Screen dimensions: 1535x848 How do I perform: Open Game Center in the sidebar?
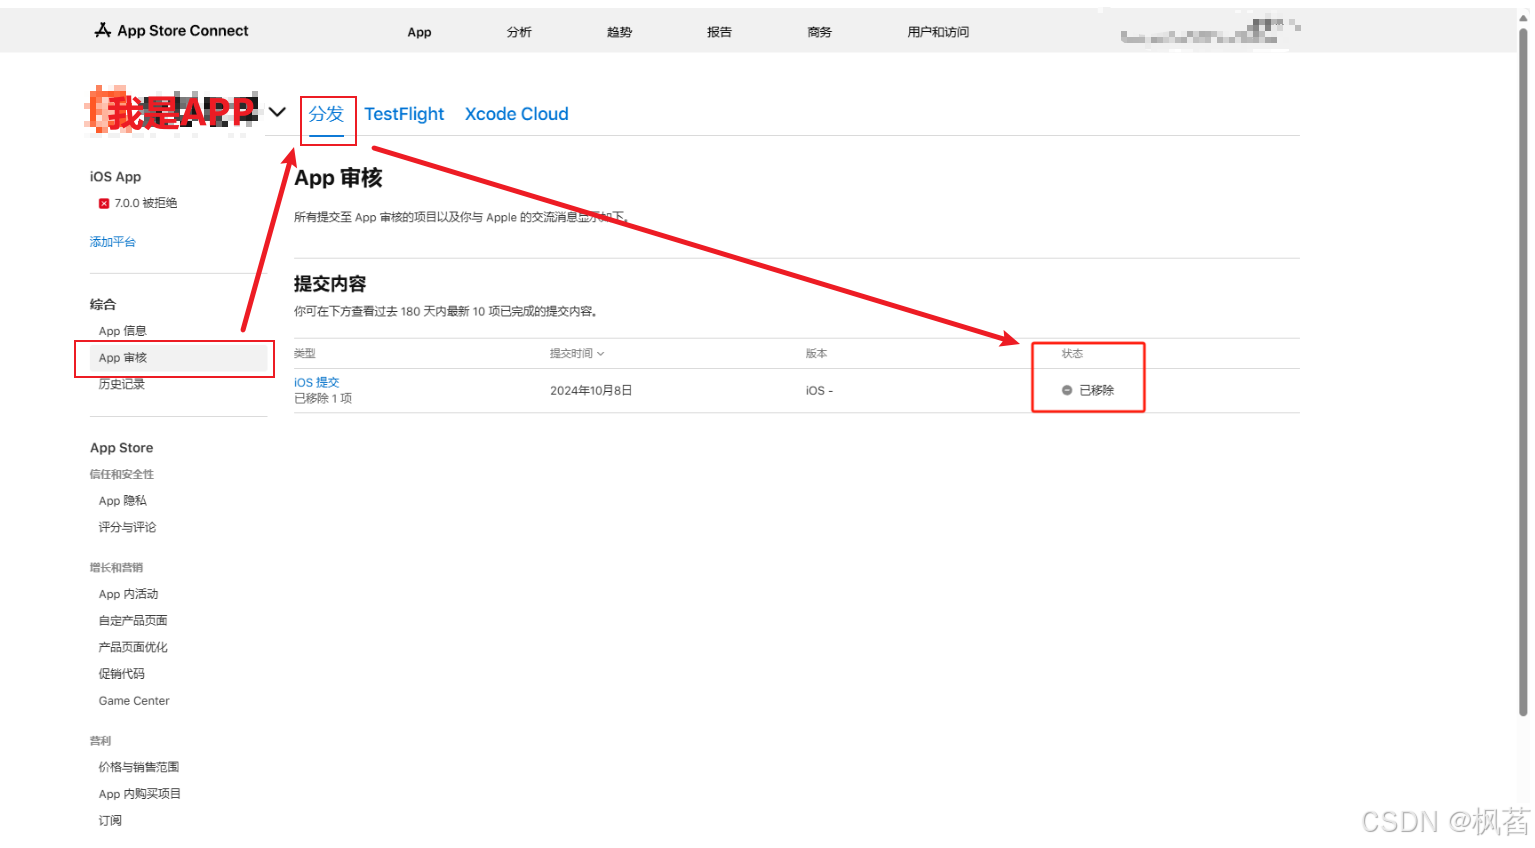tap(134, 701)
